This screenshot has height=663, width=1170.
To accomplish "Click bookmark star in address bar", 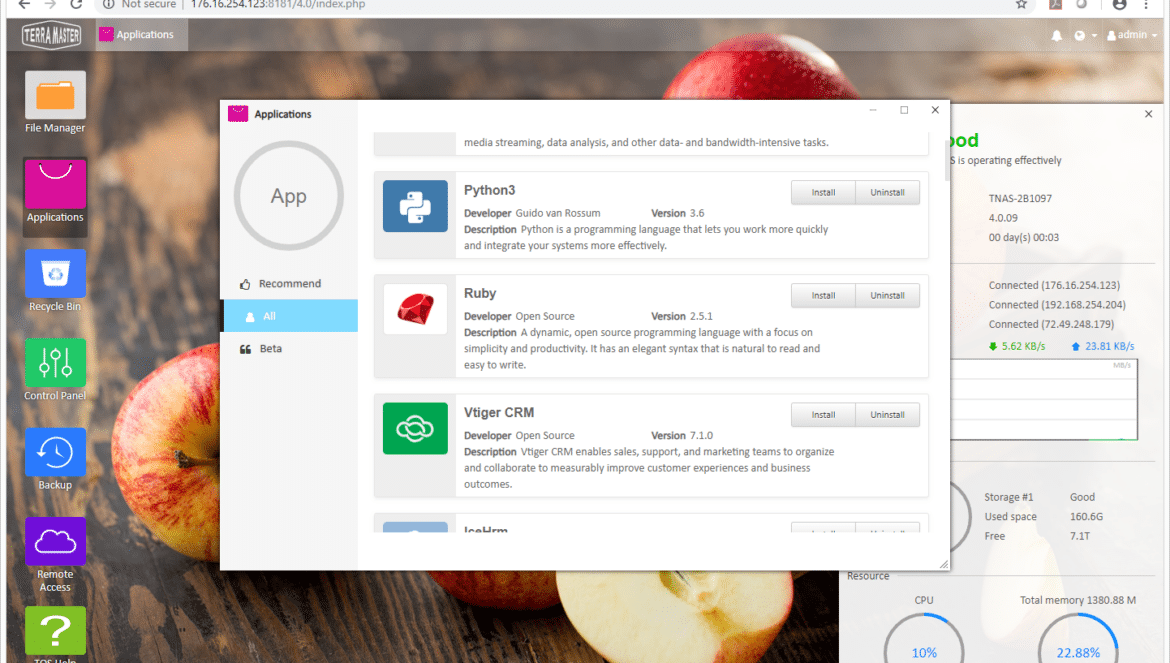I will [x=1022, y=4].
